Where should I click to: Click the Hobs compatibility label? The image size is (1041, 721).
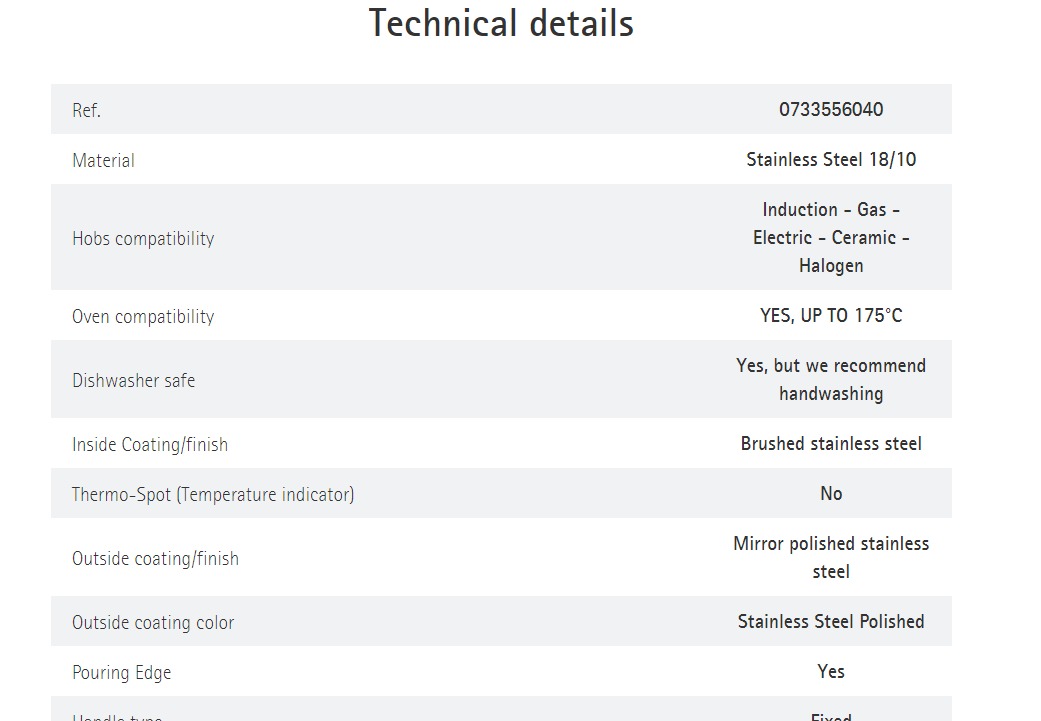(x=143, y=239)
